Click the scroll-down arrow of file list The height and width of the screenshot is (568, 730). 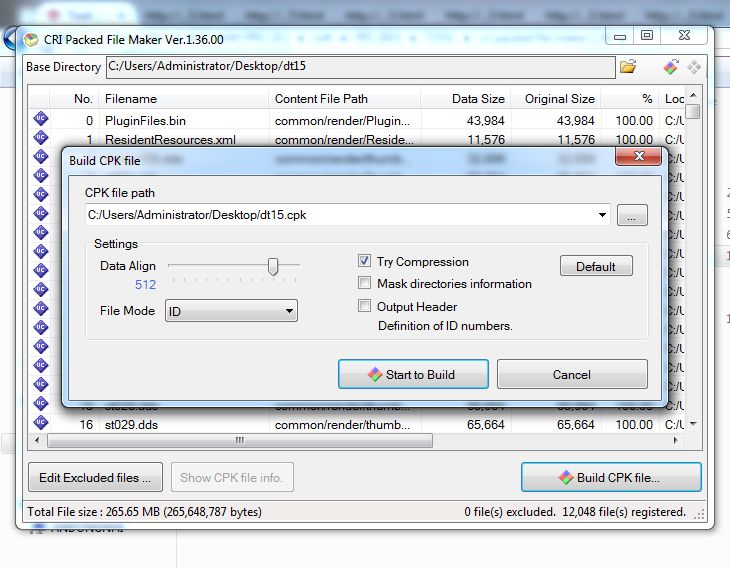click(693, 424)
